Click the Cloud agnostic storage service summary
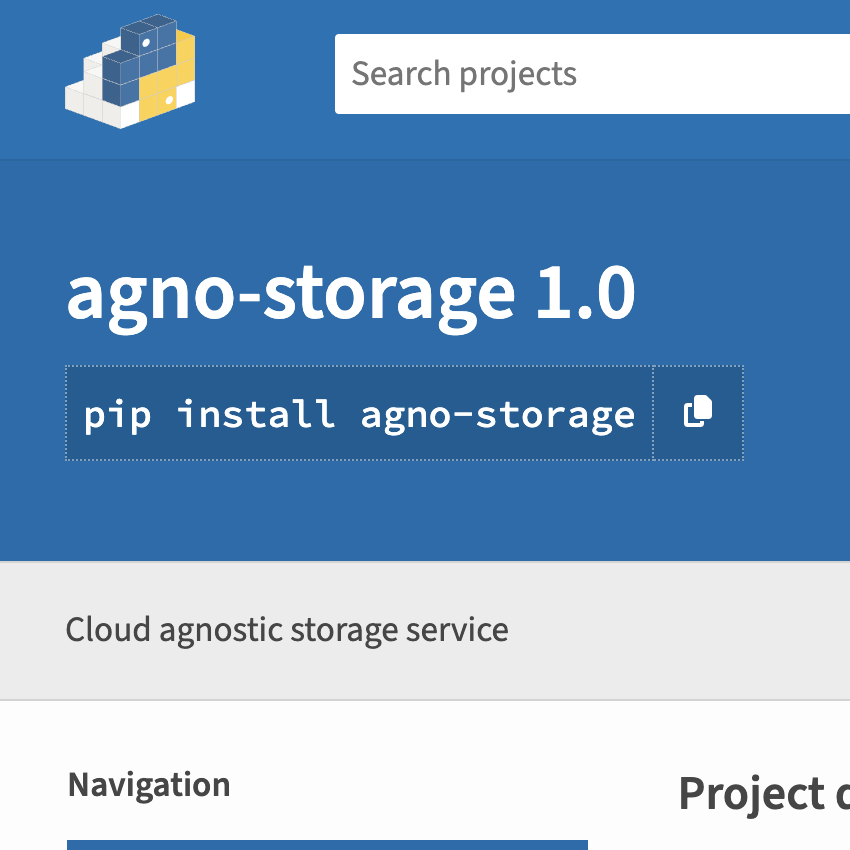The width and height of the screenshot is (850, 850). (286, 630)
